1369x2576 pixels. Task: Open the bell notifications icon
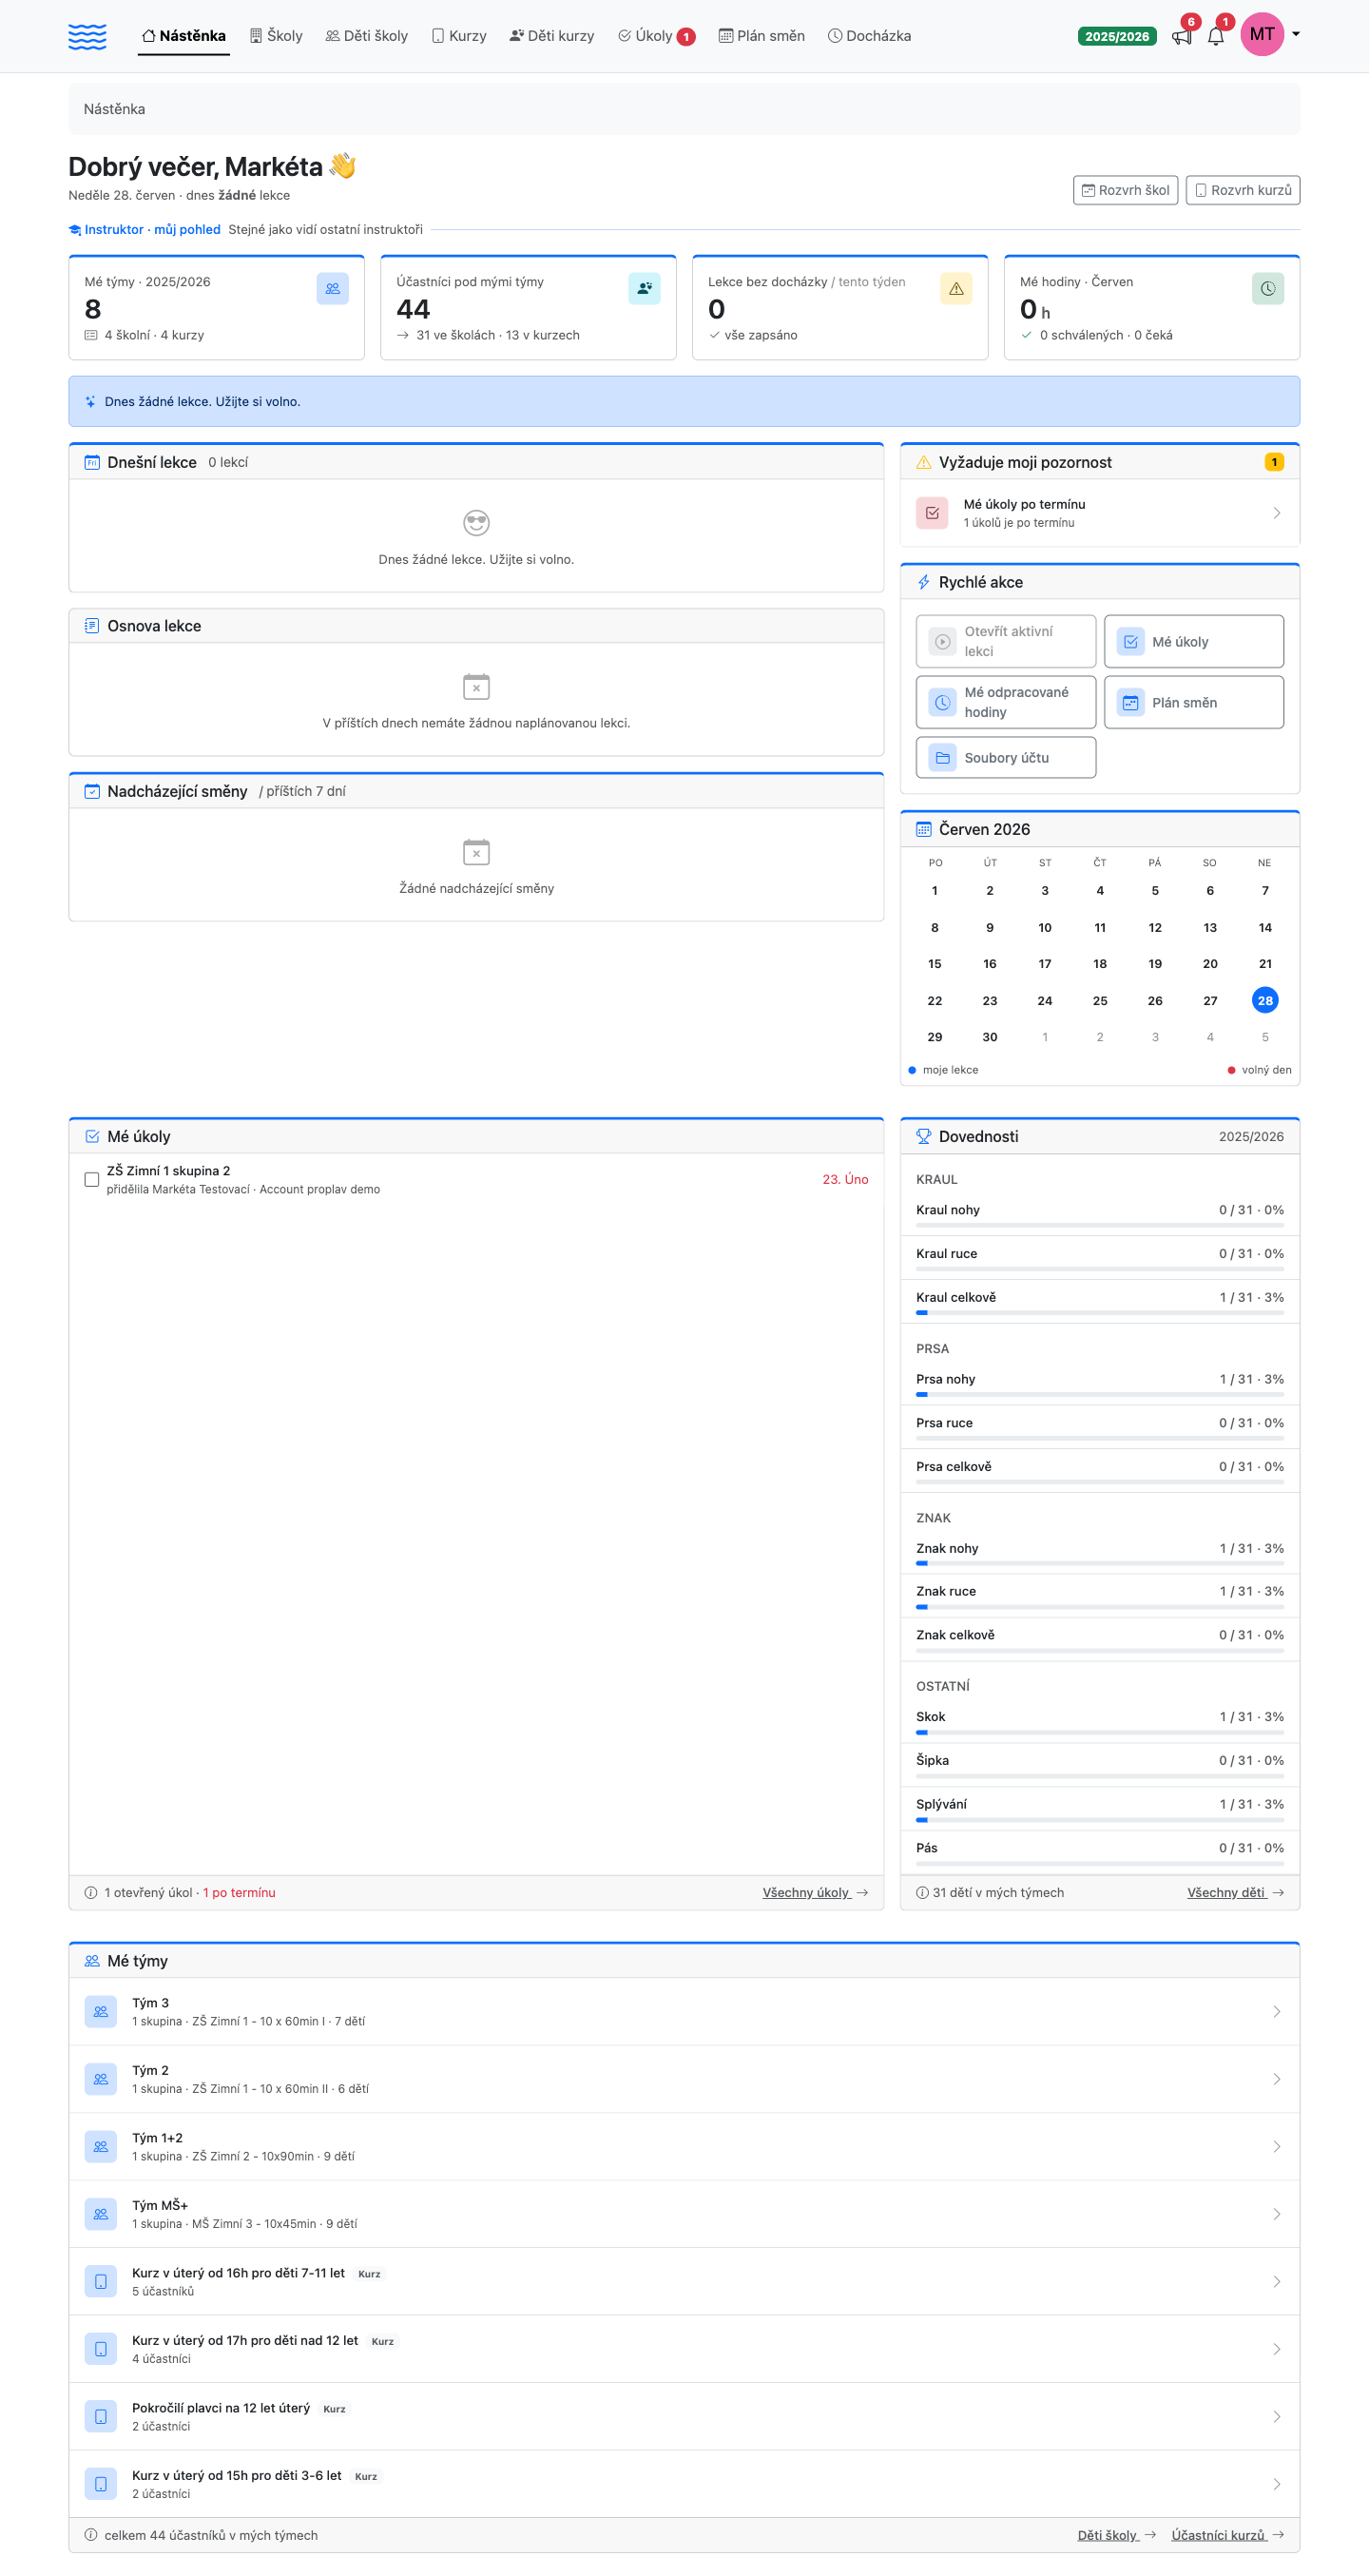1215,37
